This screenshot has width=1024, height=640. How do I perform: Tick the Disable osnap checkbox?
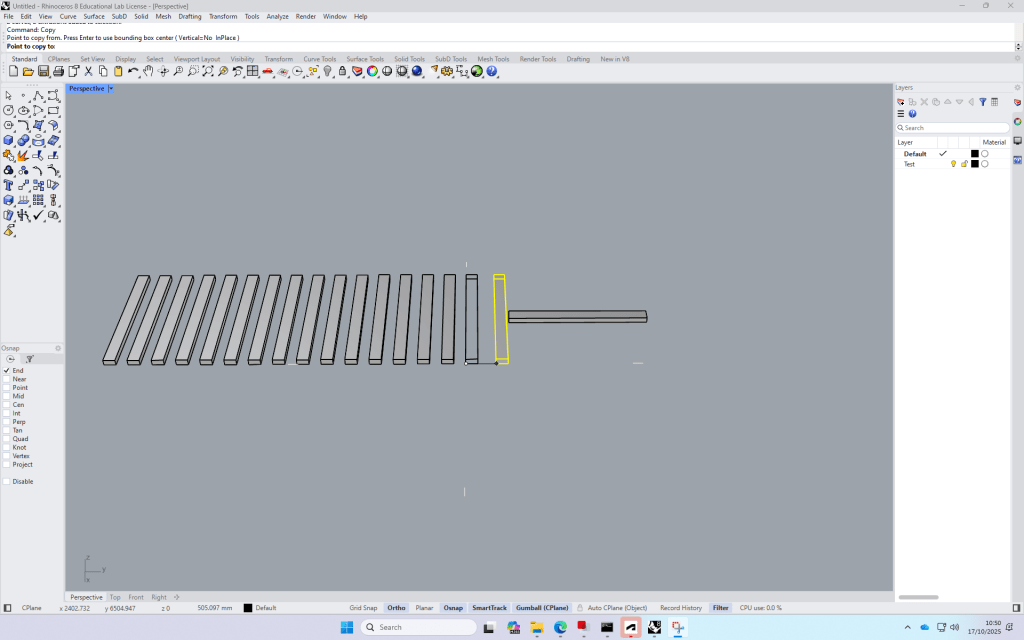pos(6,481)
